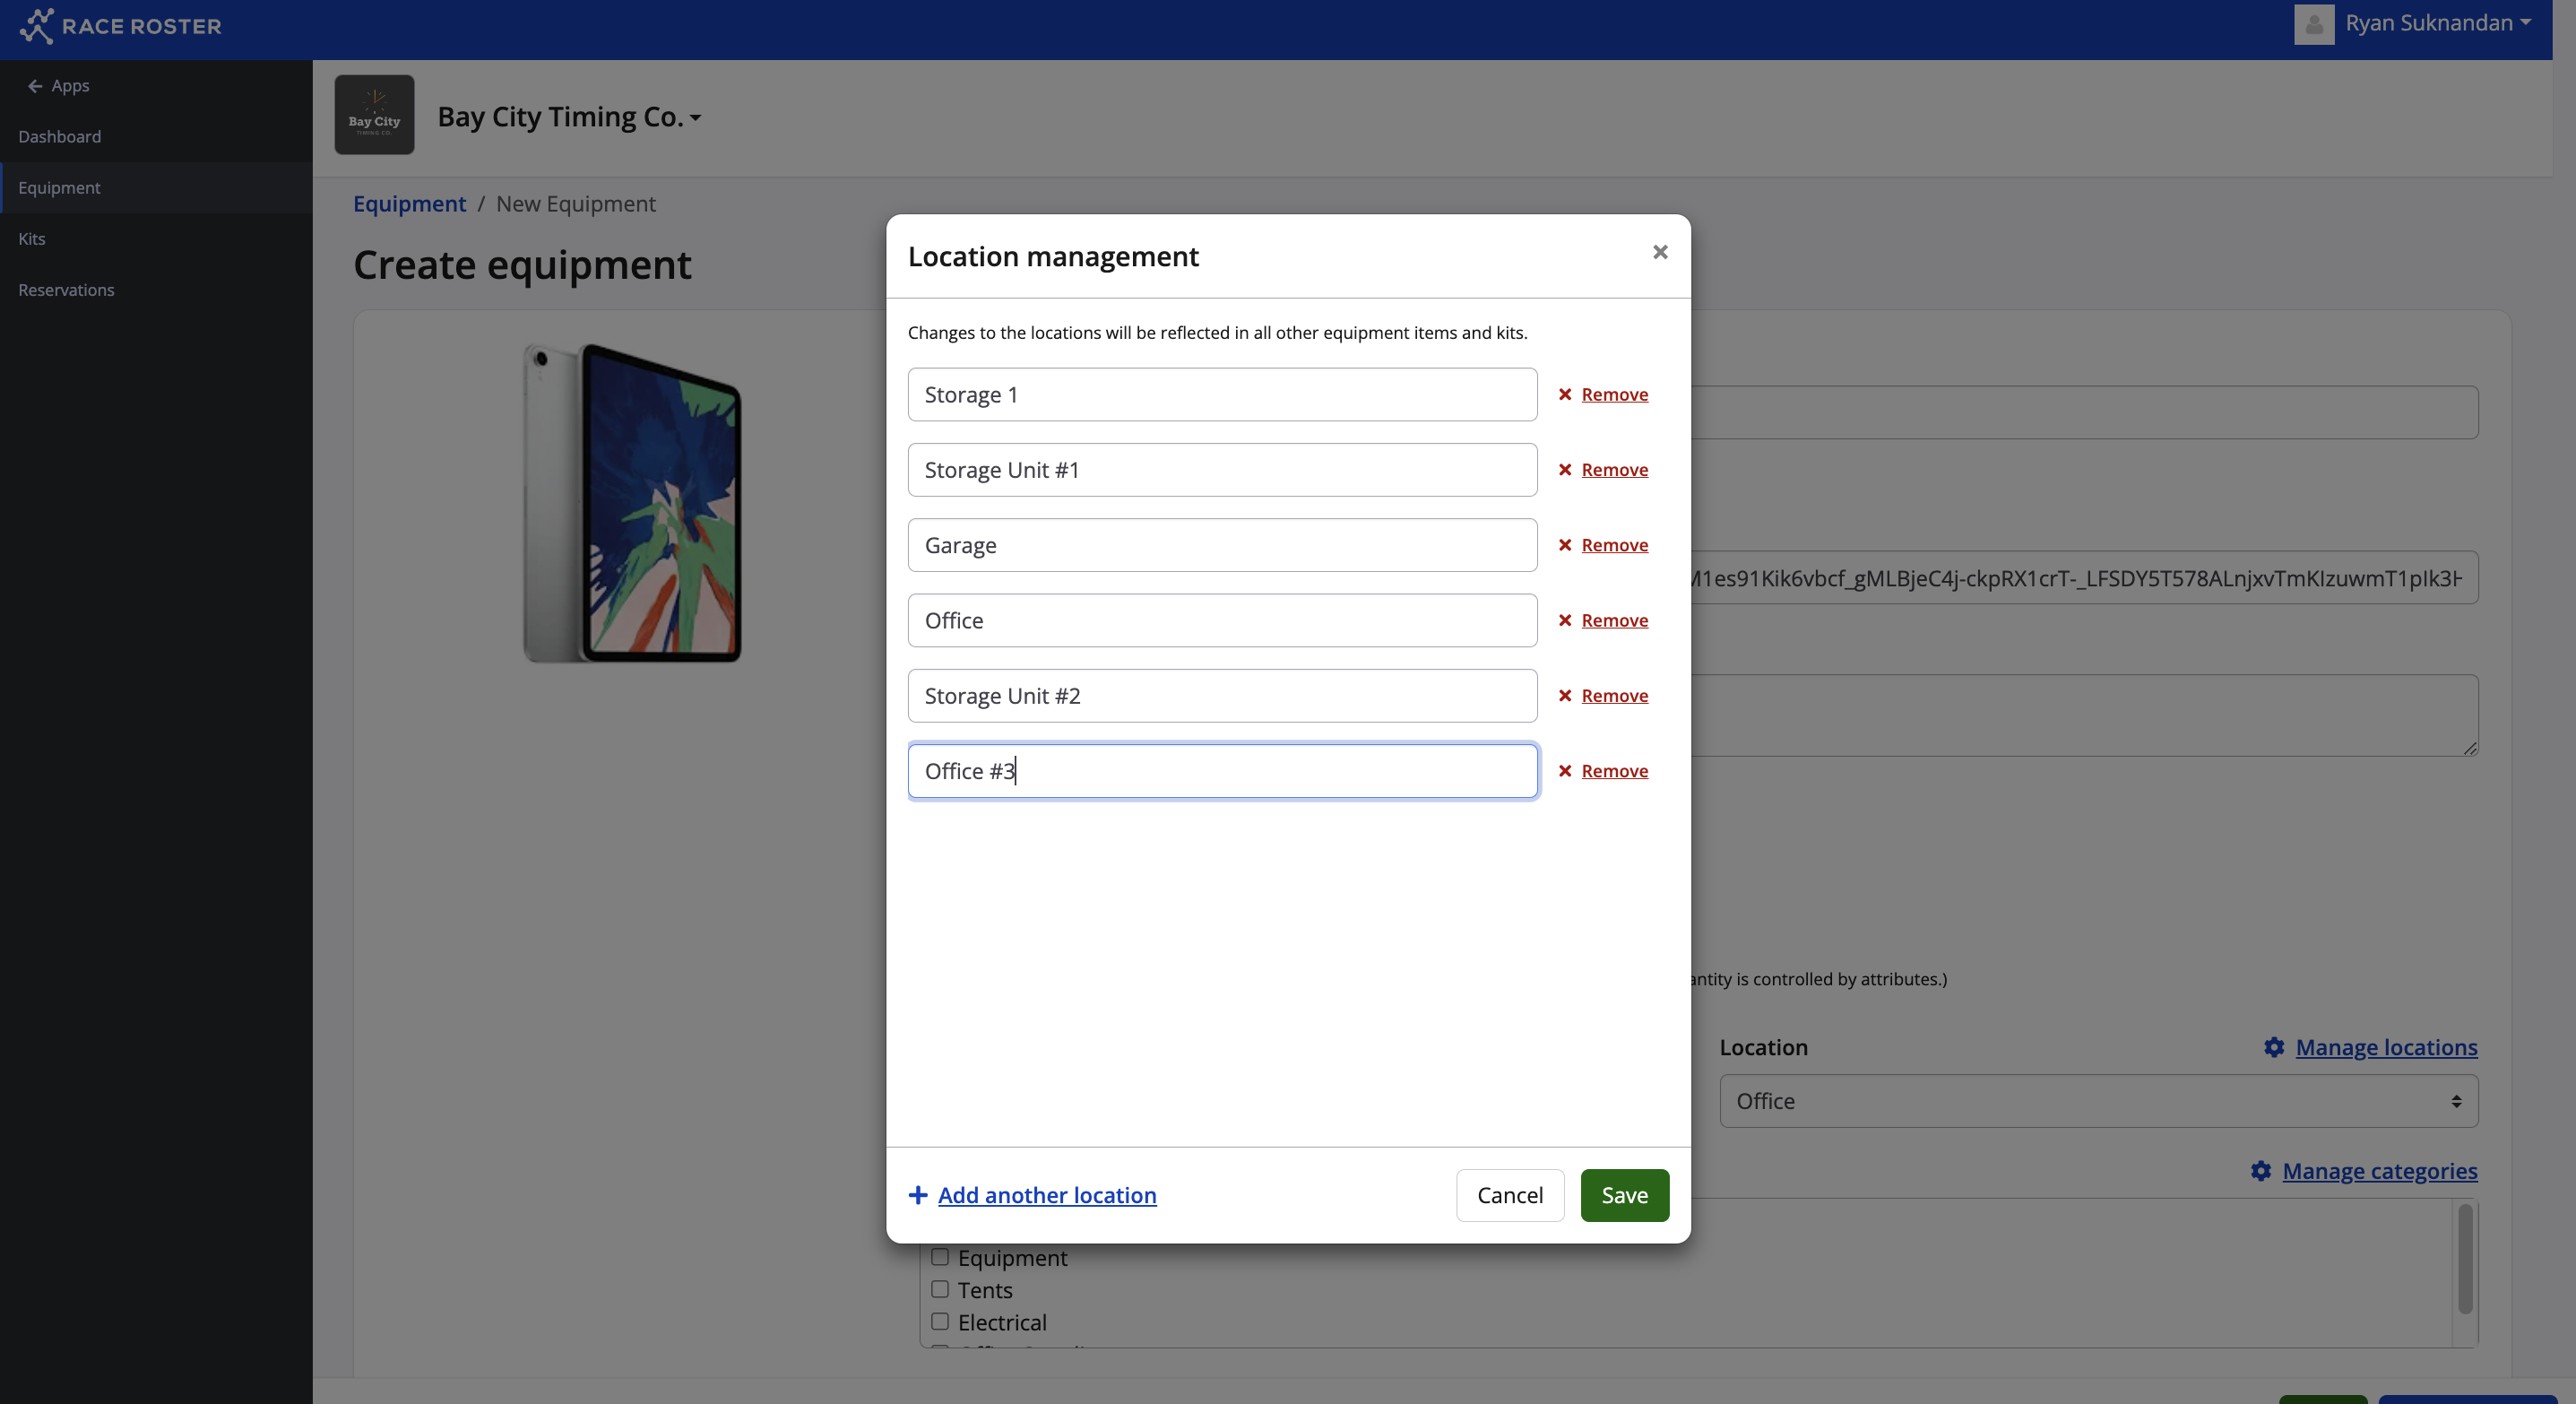This screenshot has height=1404, width=2576.
Task: Click the gear icon beside Manage categories
Action: point(2261,1171)
